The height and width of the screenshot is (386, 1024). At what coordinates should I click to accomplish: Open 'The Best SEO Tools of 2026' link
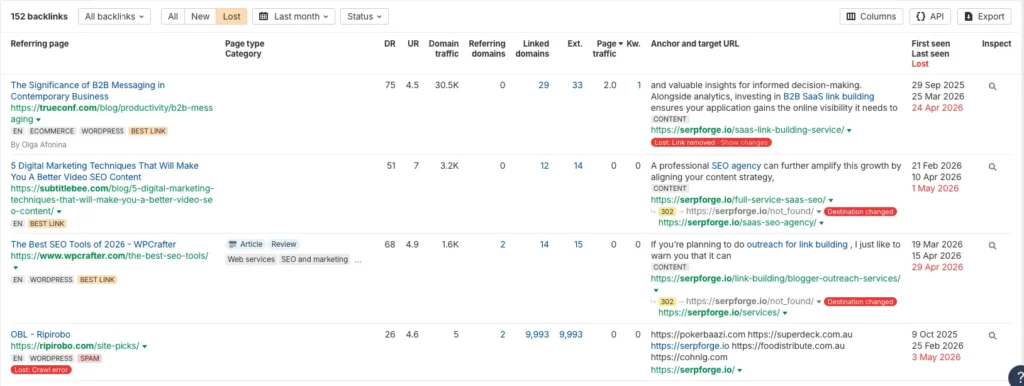pos(93,244)
